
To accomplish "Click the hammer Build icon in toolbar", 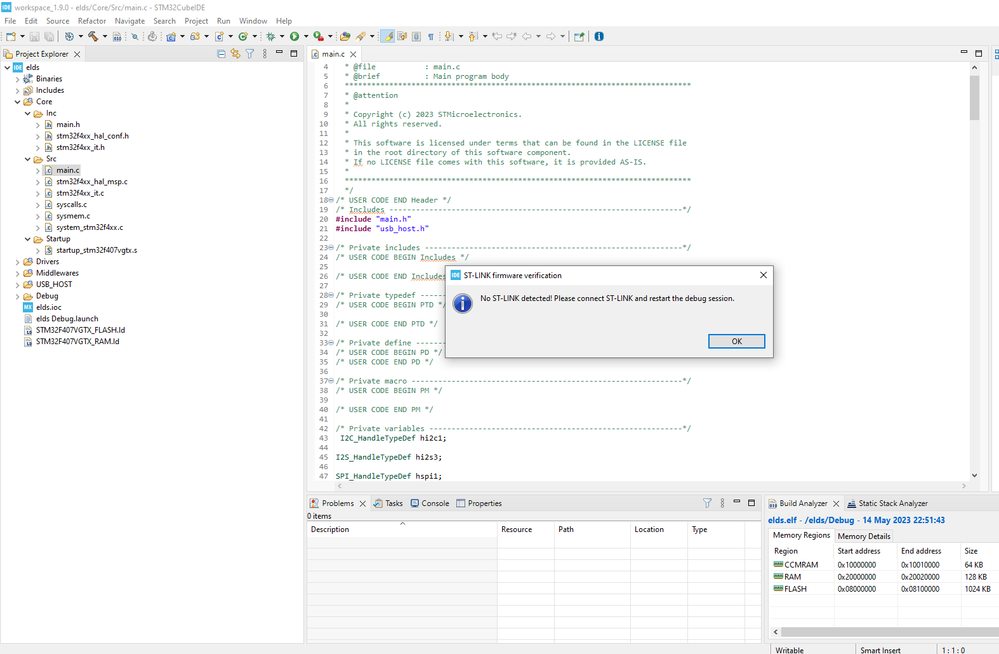I will (94, 37).
